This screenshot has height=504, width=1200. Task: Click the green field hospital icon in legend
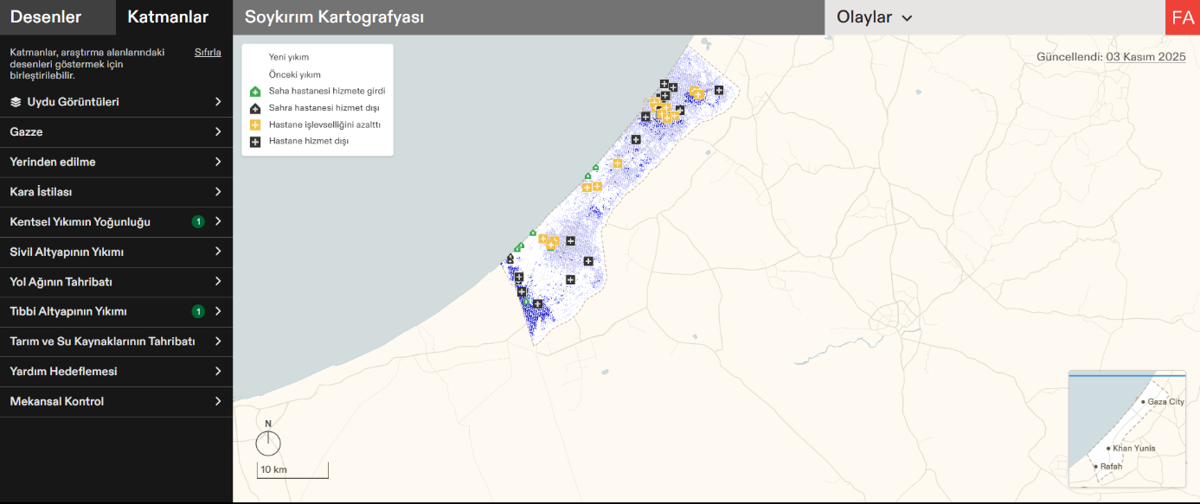pos(255,91)
